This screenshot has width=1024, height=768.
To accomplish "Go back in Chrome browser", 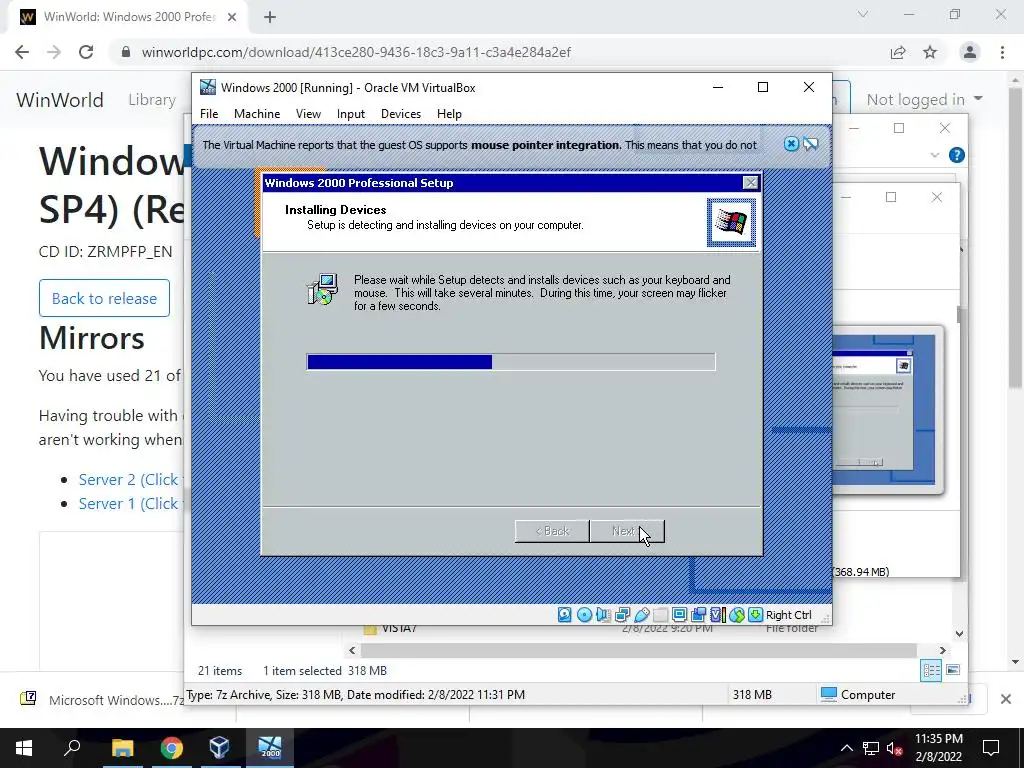I will tap(22, 52).
